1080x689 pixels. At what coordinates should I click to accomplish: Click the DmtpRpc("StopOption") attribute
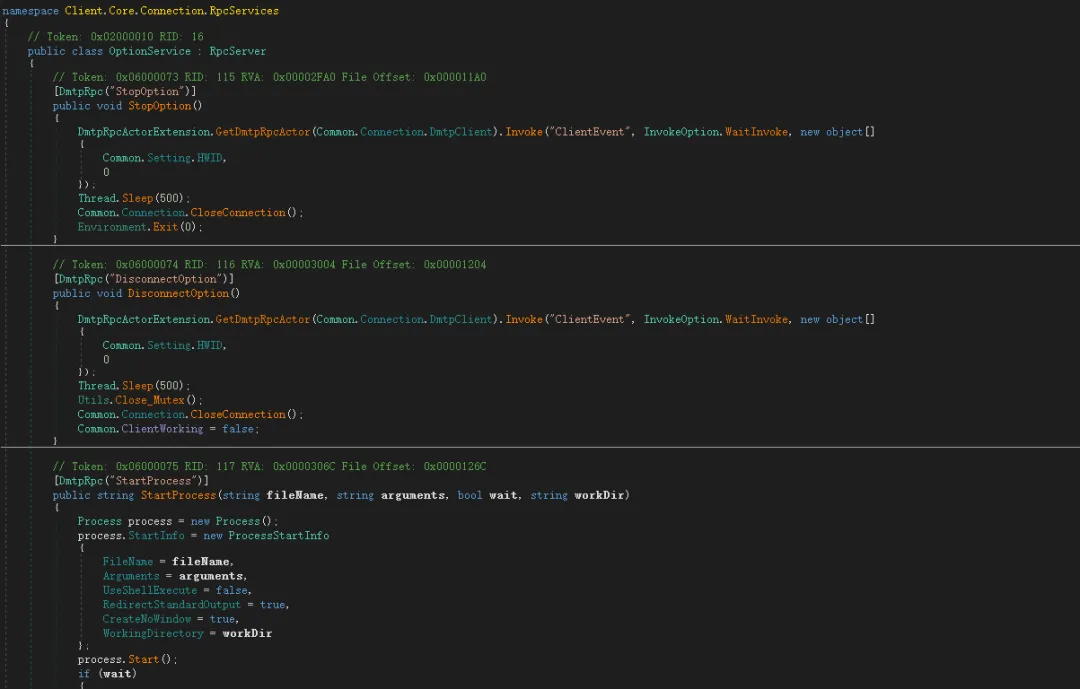125,92
